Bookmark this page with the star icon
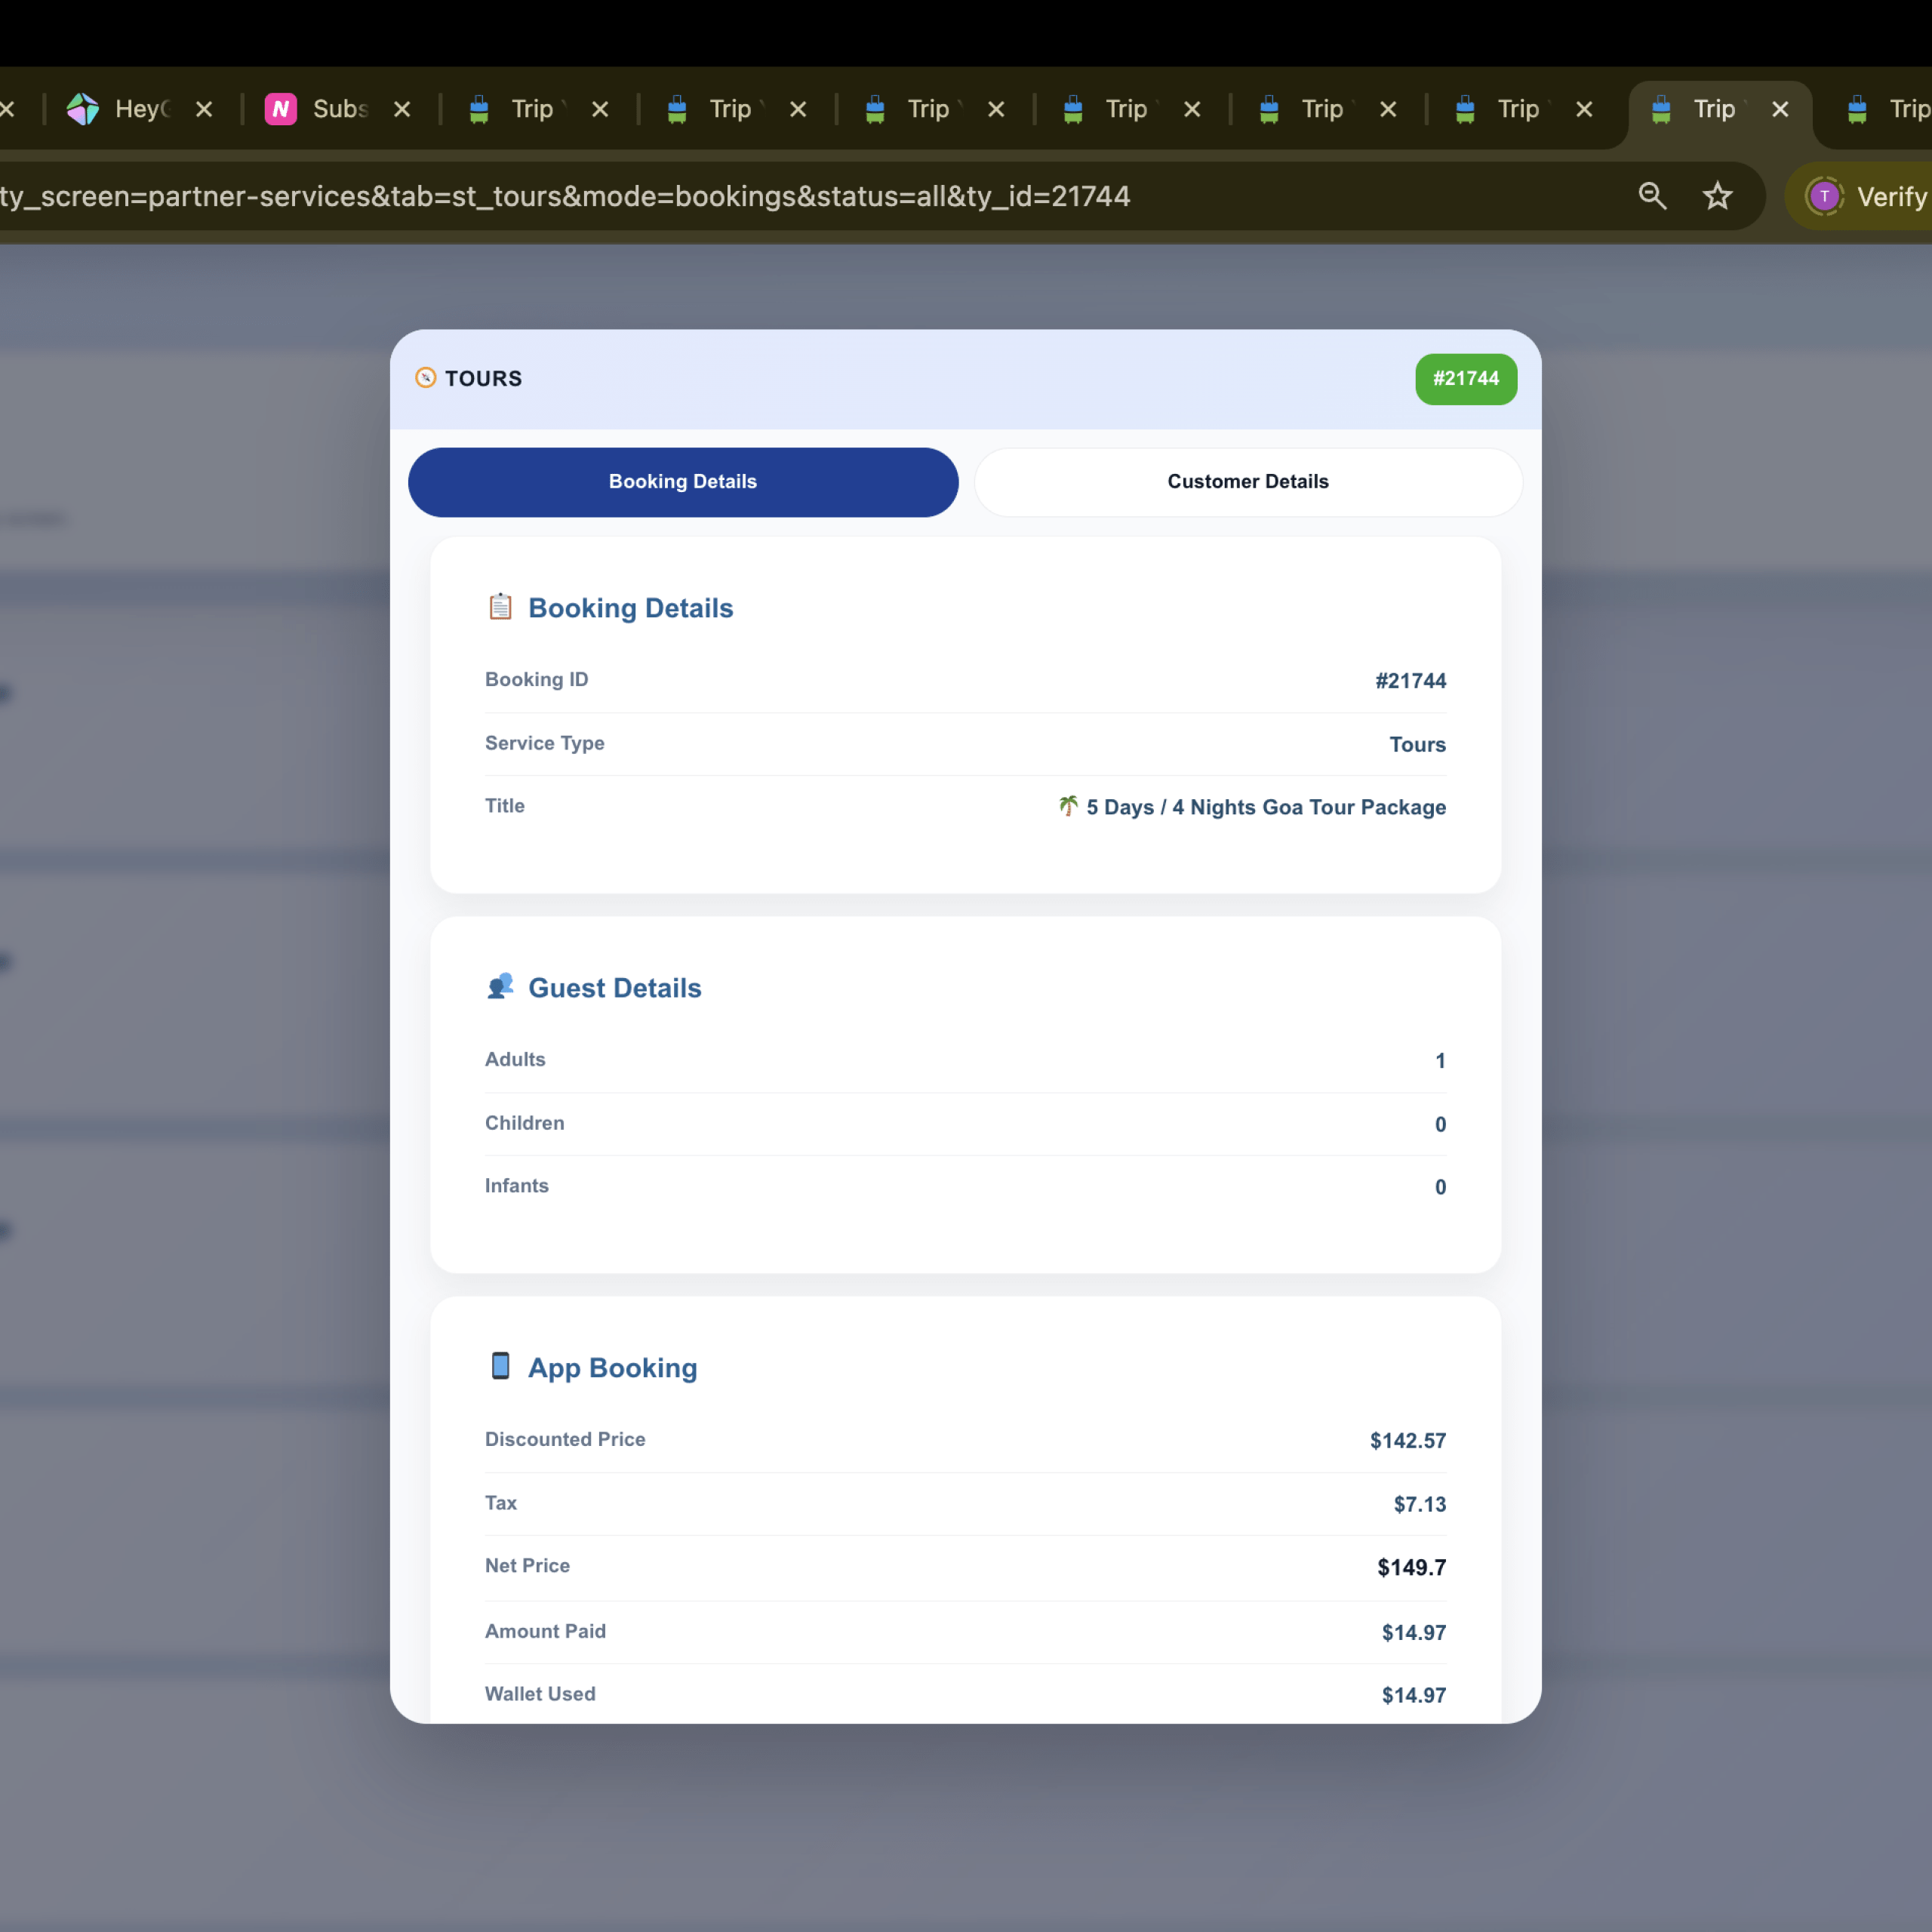1932x1932 pixels. pos(1717,196)
